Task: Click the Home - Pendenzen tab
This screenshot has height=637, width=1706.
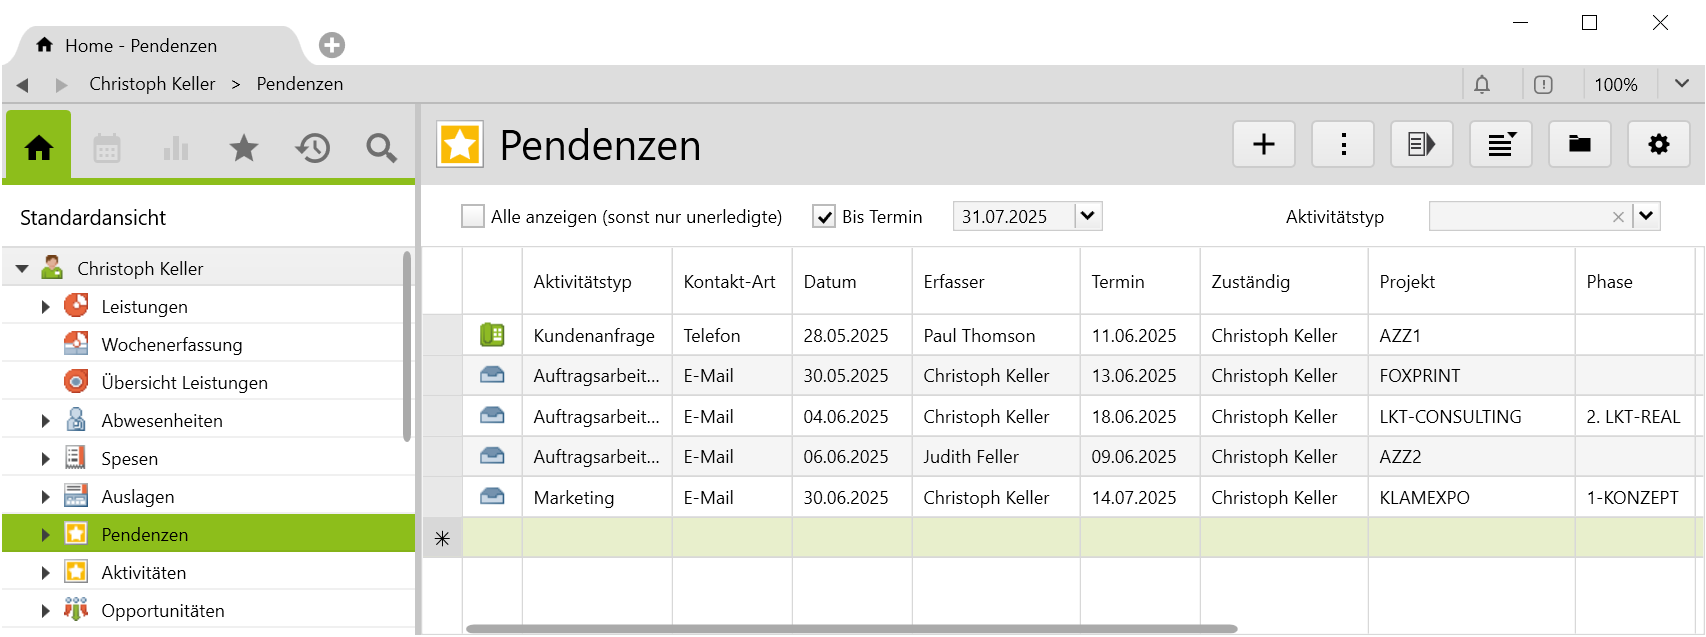Action: [x=140, y=46]
